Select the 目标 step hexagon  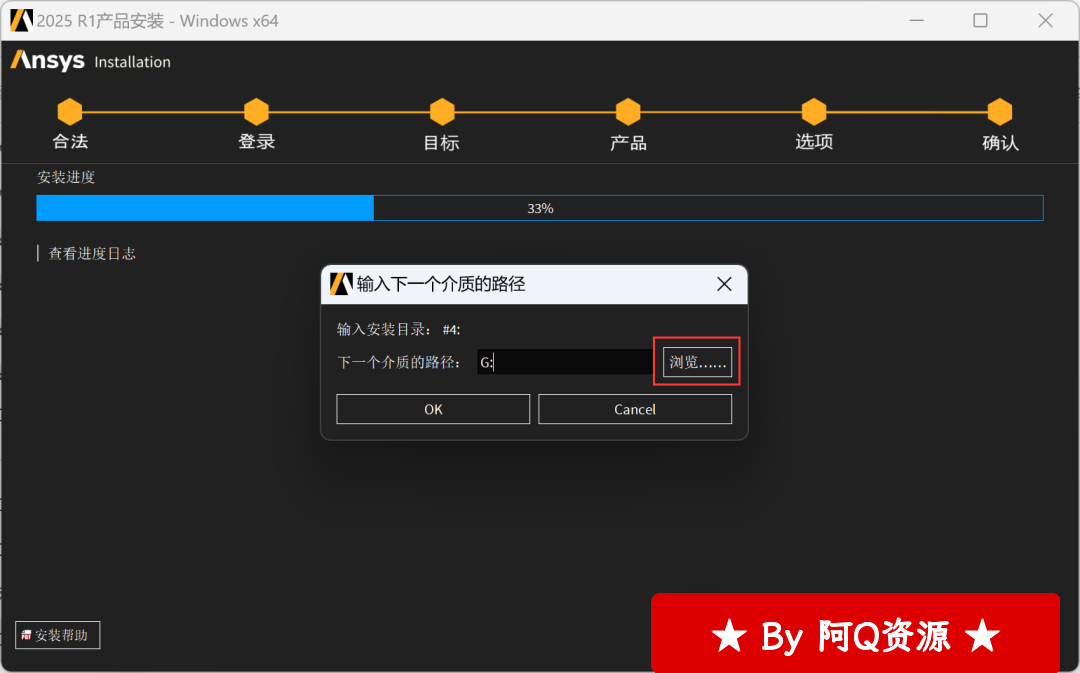(442, 112)
